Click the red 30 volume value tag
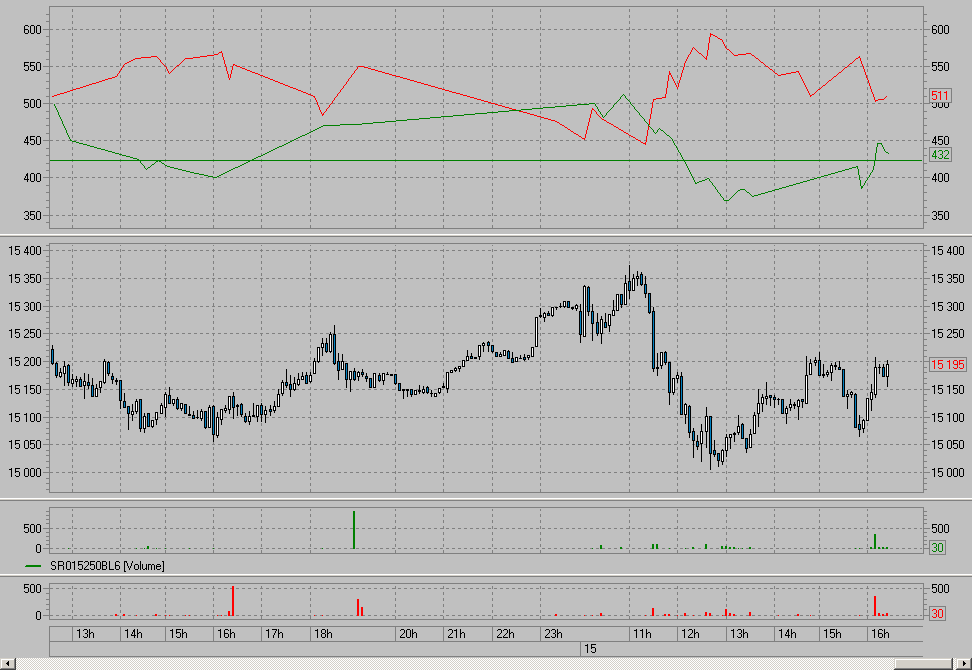The height and width of the screenshot is (670, 972). click(x=938, y=613)
